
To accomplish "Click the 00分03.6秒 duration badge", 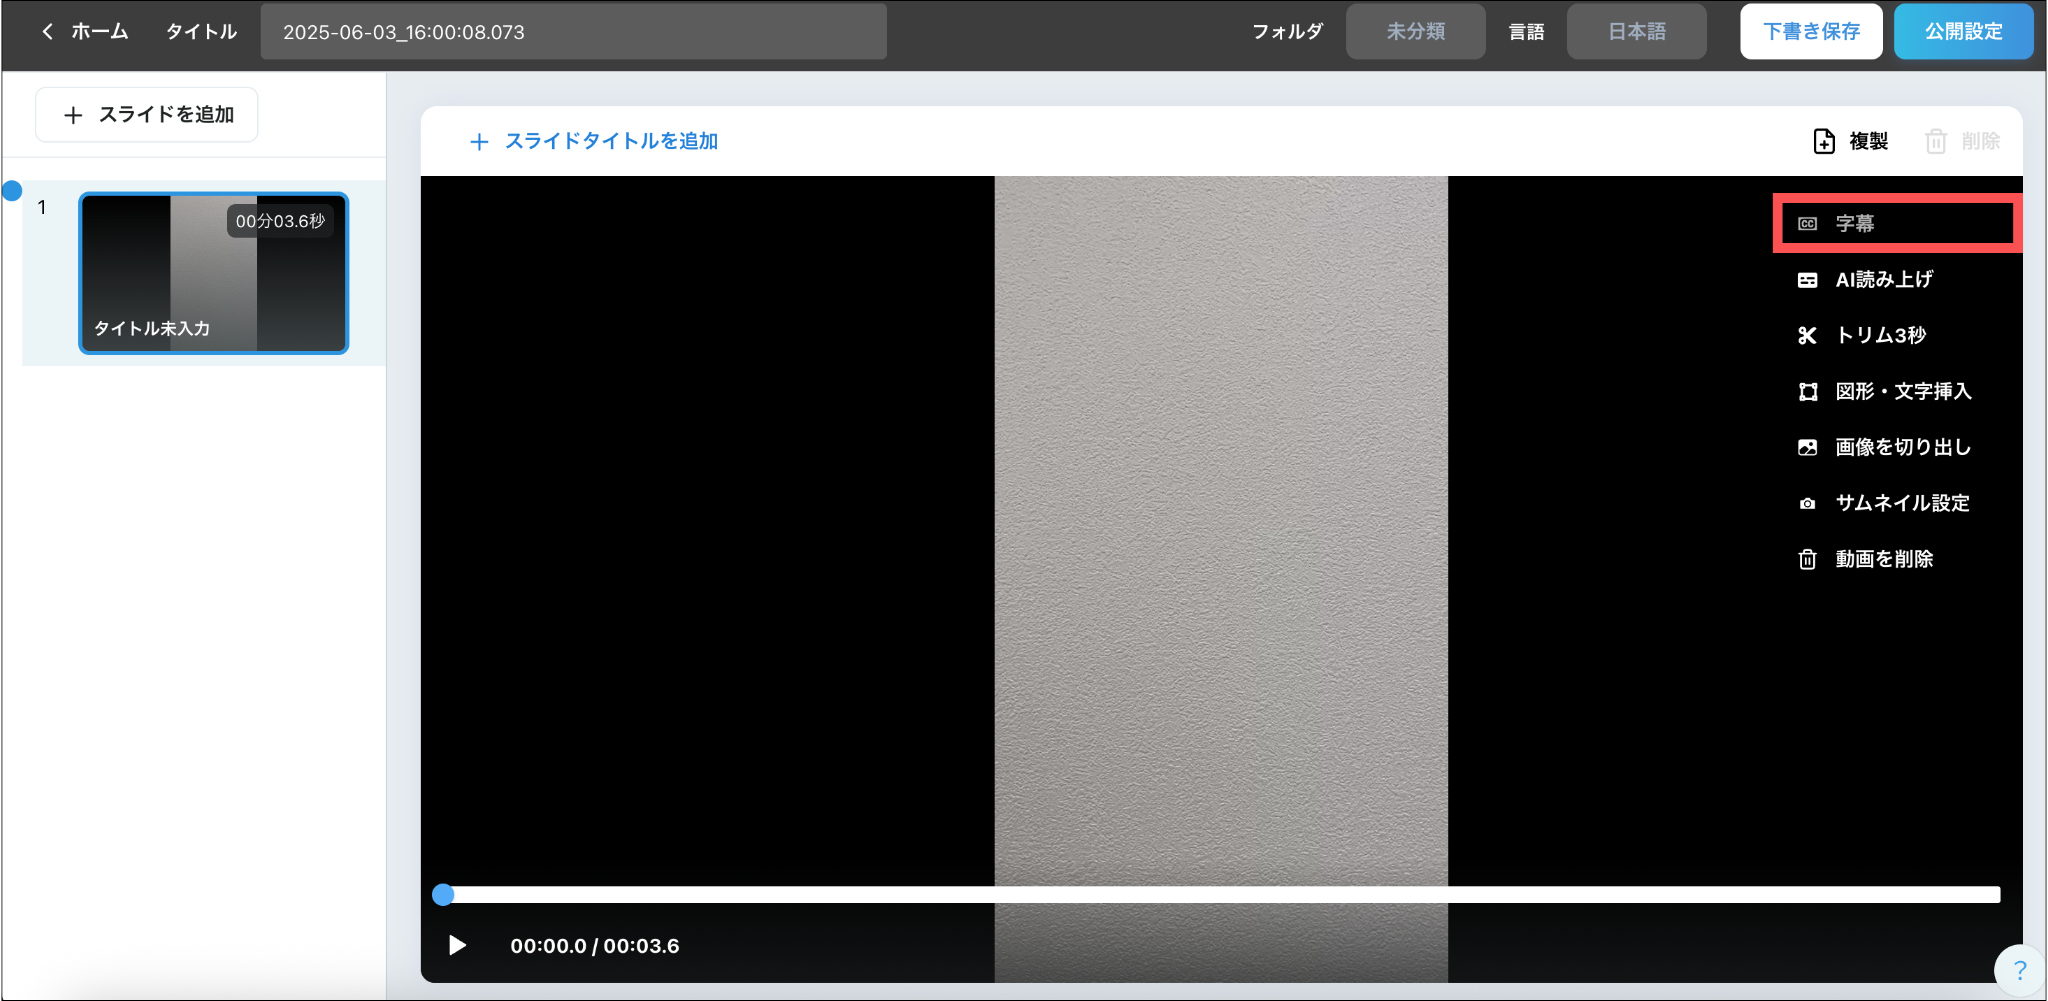I will [x=280, y=221].
